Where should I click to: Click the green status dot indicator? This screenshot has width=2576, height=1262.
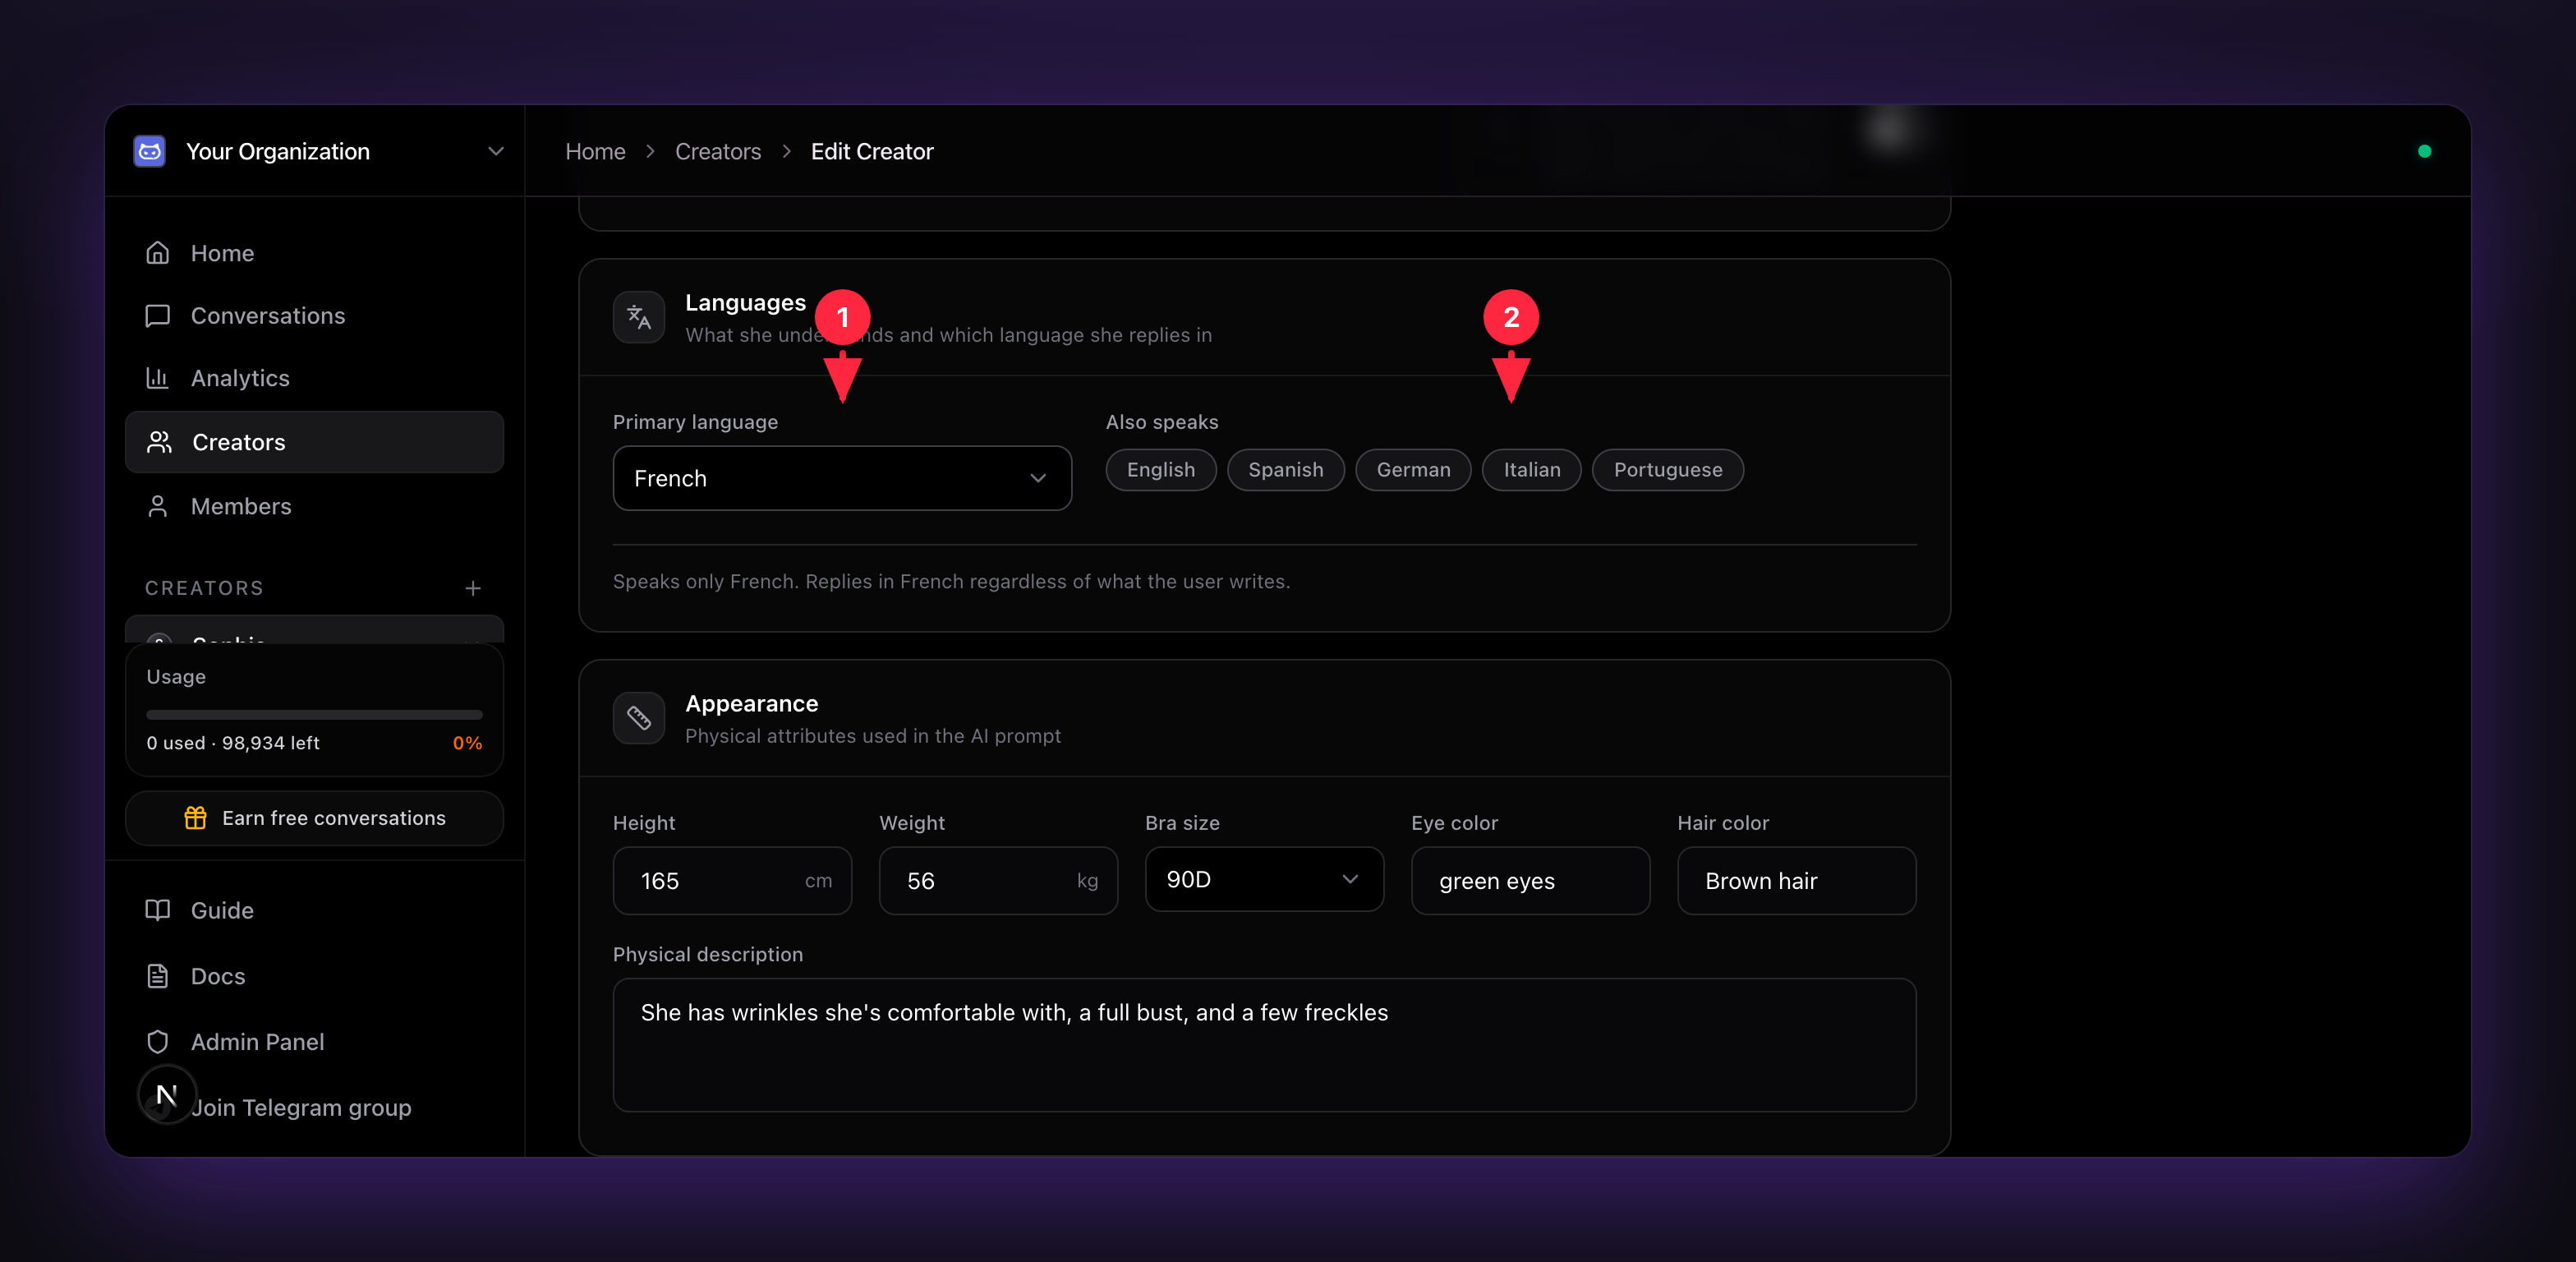(2424, 151)
